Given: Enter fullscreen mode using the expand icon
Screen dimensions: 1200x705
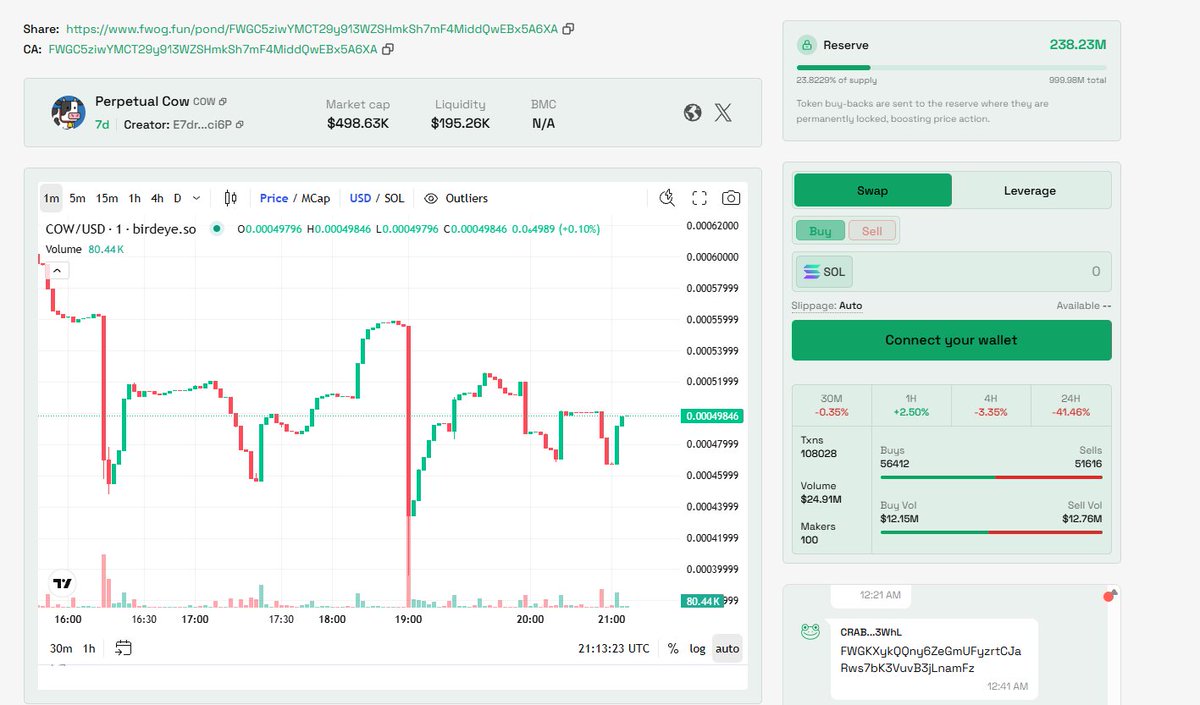Looking at the screenshot, I should tap(699, 198).
